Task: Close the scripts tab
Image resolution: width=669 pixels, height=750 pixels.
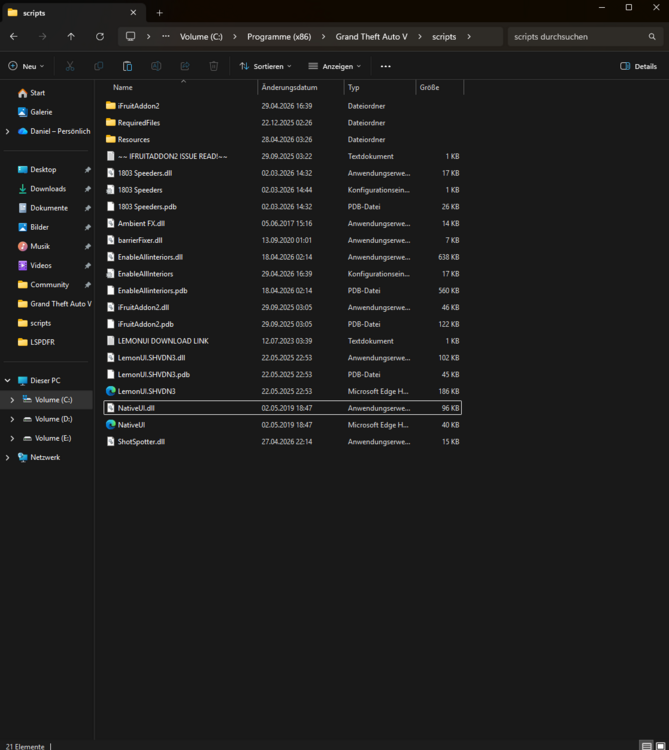Action: 133,12
